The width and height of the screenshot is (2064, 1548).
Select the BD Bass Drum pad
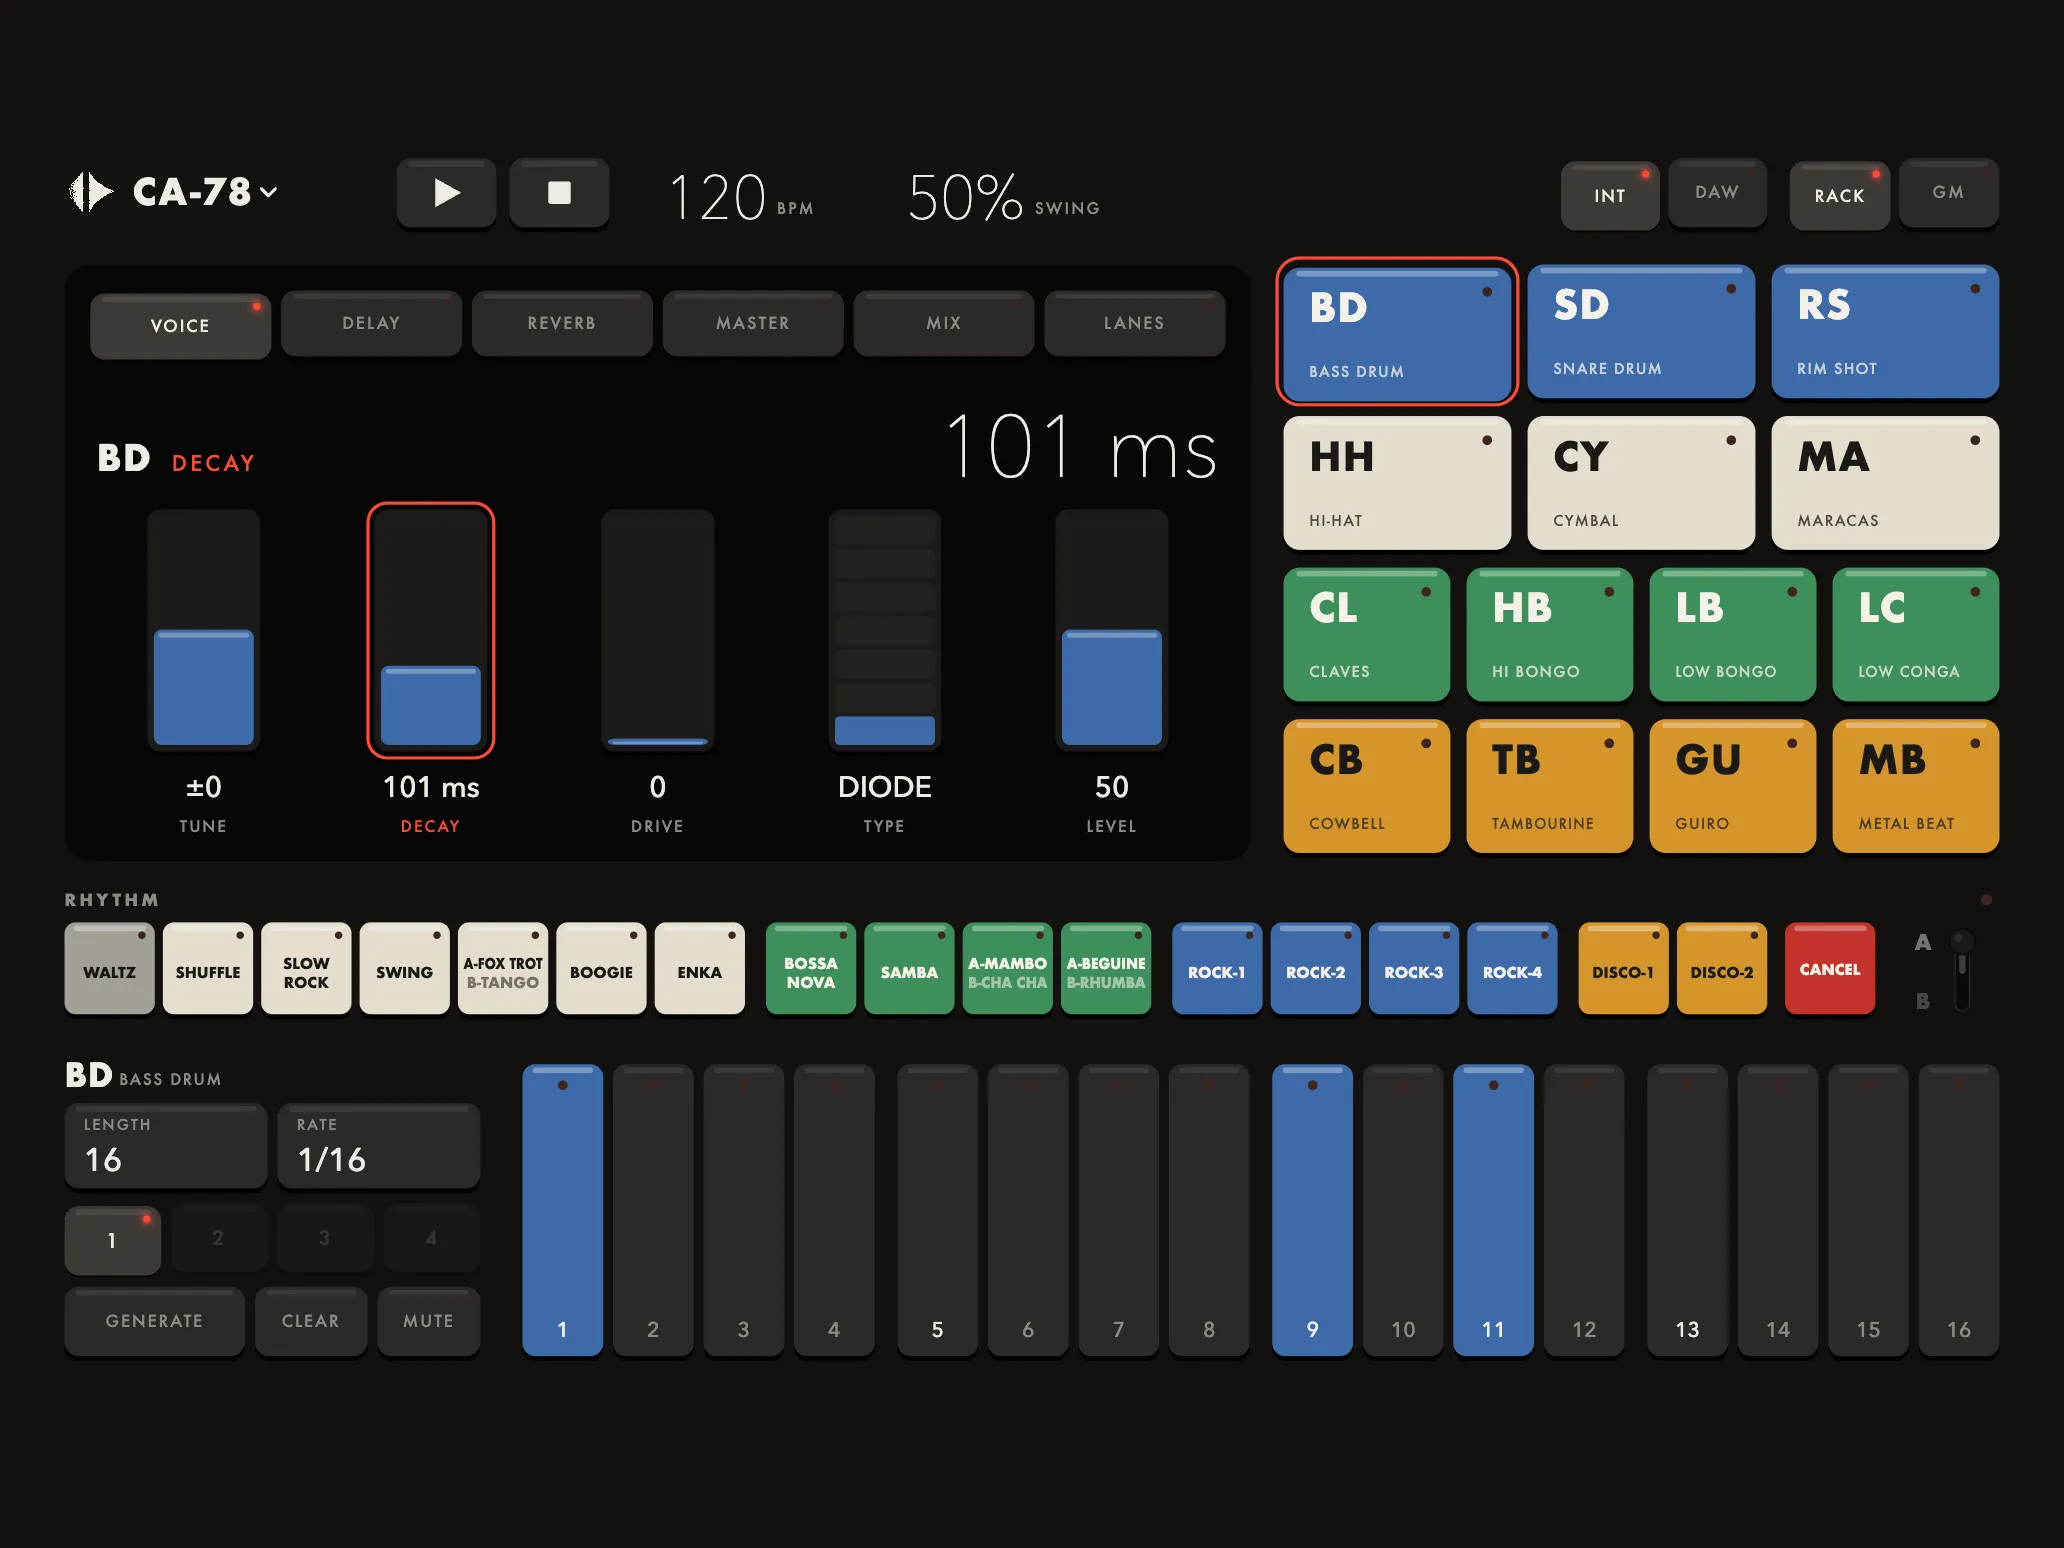coord(1397,332)
